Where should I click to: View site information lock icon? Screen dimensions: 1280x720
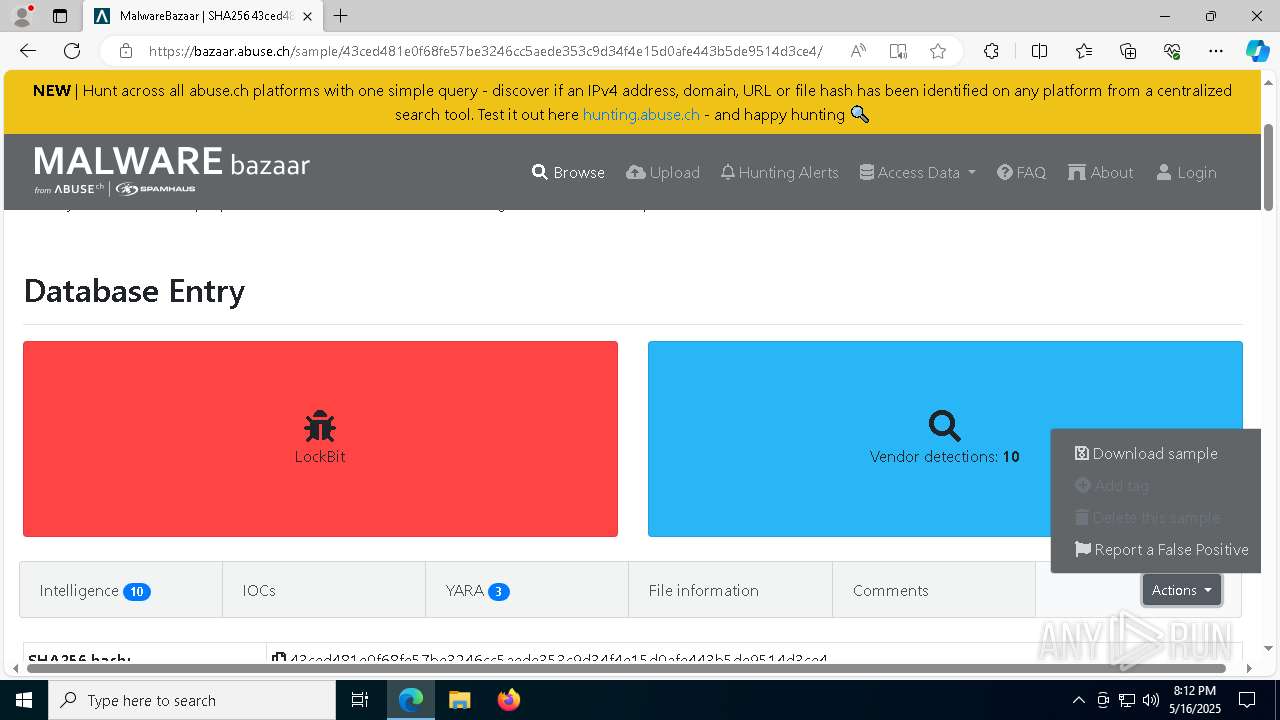pos(125,51)
